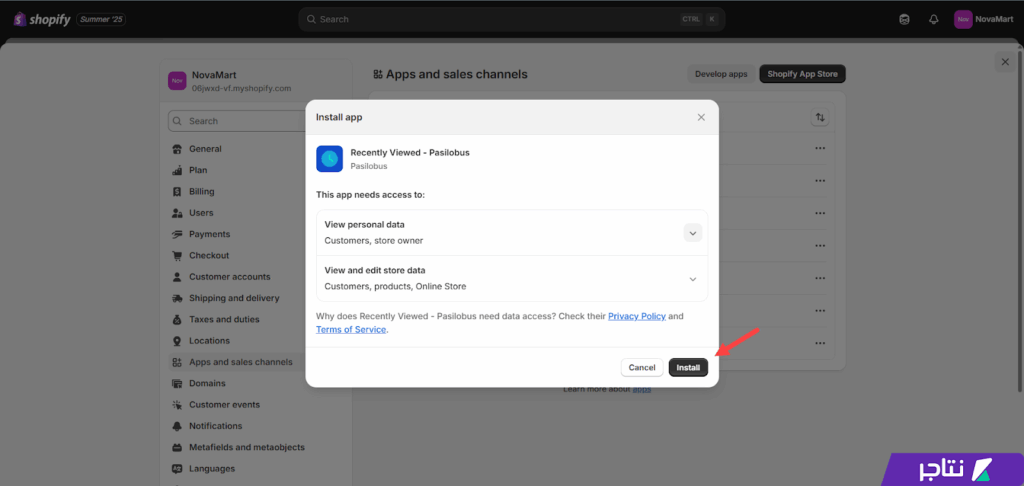Click the 06jwxd-vf.myshopify.com store URL
This screenshot has width=1024, height=486.
click(242, 88)
